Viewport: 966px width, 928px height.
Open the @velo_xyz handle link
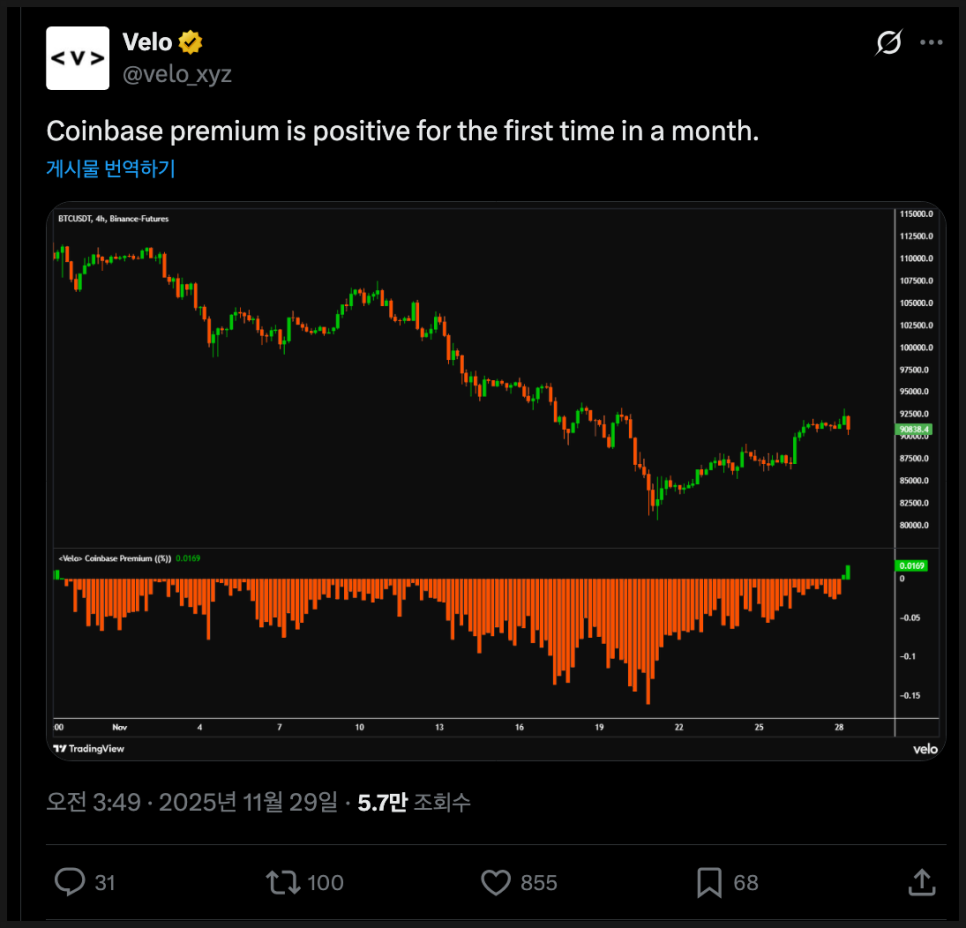[x=177, y=74]
